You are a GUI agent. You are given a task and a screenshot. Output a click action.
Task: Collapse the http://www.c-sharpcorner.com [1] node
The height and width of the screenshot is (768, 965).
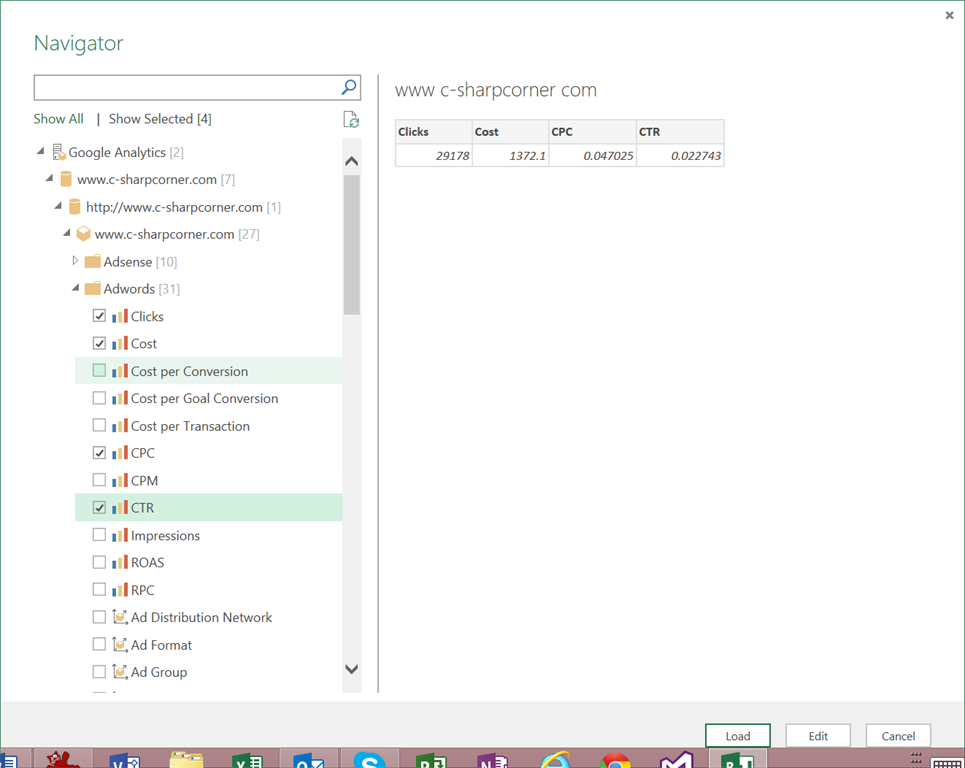[x=58, y=206]
